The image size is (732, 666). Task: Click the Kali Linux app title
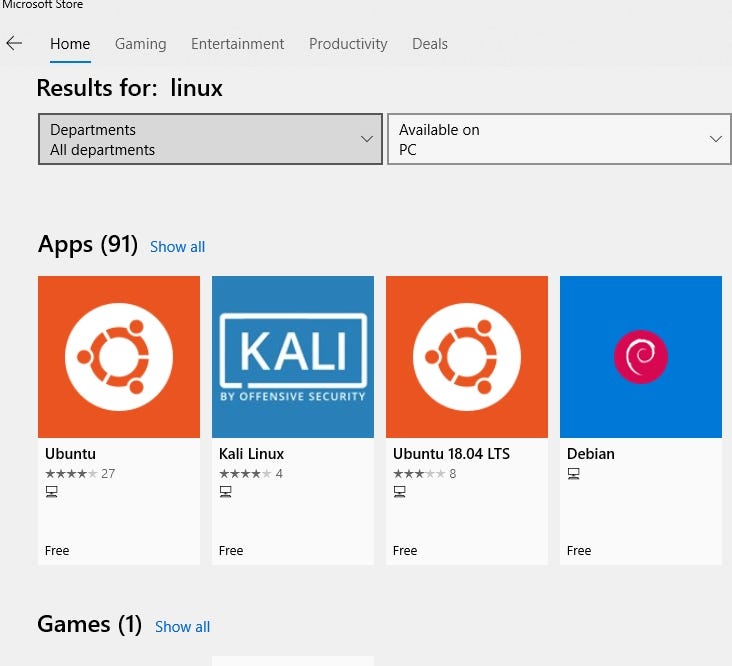[251, 454]
